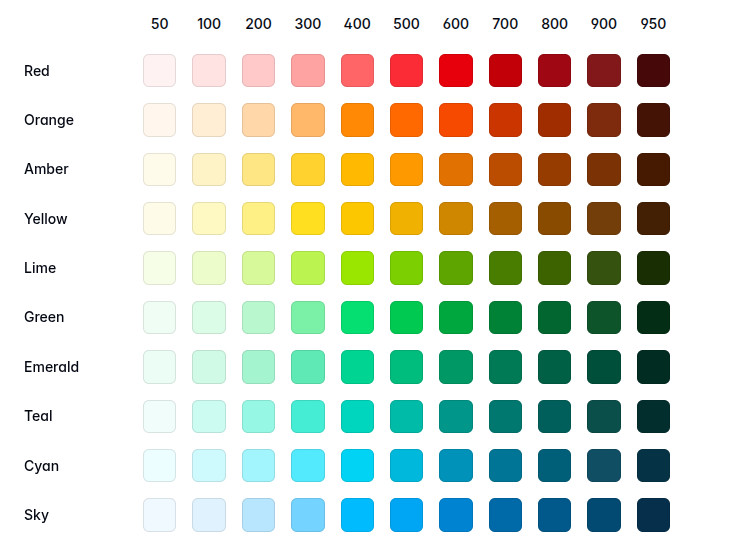The image size is (734, 539).
Task: Click the Green 500 swatch
Action: coord(406,317)
